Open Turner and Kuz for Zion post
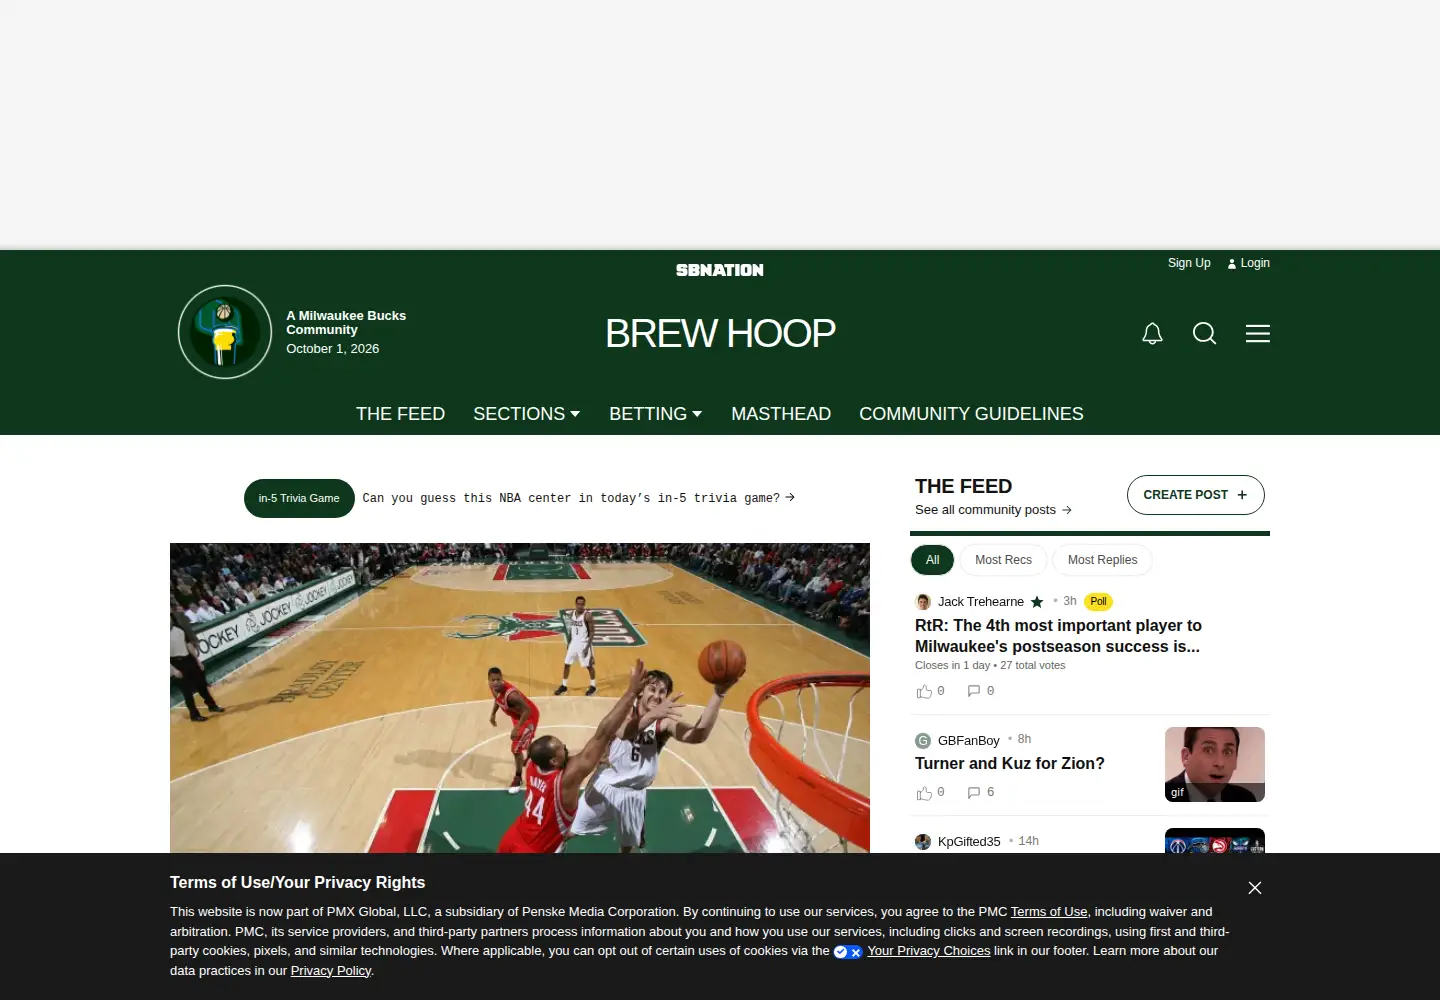The height and width of the screenshot is (1000, 1440). (1010, 763)
